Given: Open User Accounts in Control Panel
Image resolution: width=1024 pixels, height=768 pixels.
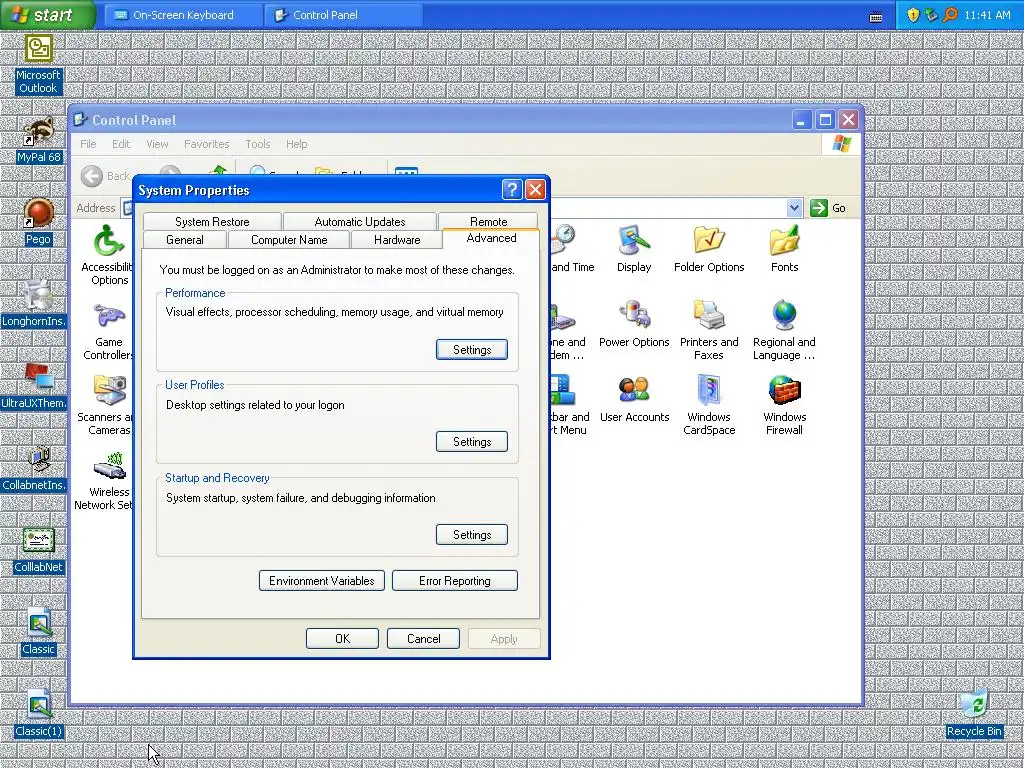Looking at the screenshot, I should pyautogui.click(x=634, y=399).
